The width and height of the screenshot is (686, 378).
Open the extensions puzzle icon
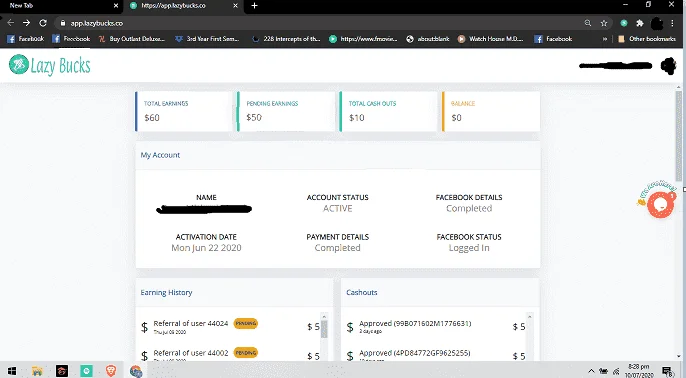pyautogui.click(x=640, y=23)
